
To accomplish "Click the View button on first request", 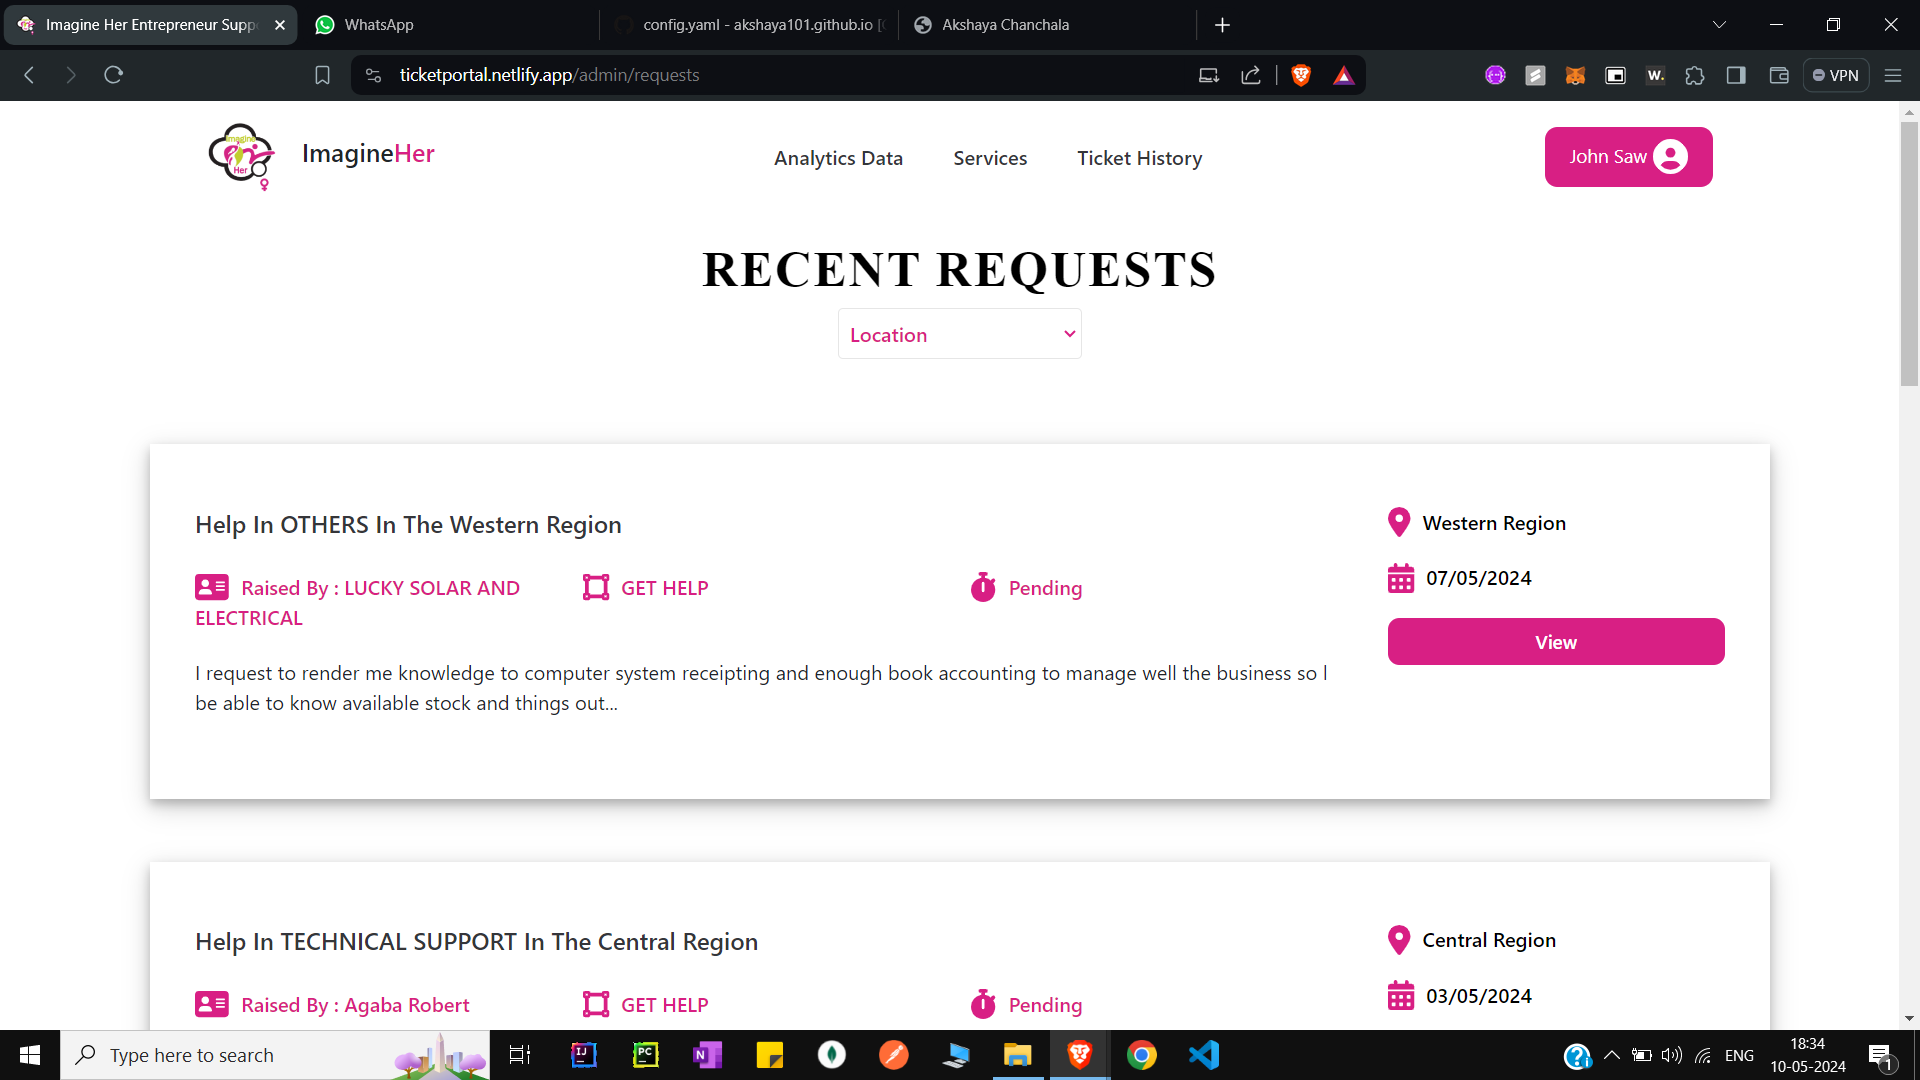I will click(1556, 641).
